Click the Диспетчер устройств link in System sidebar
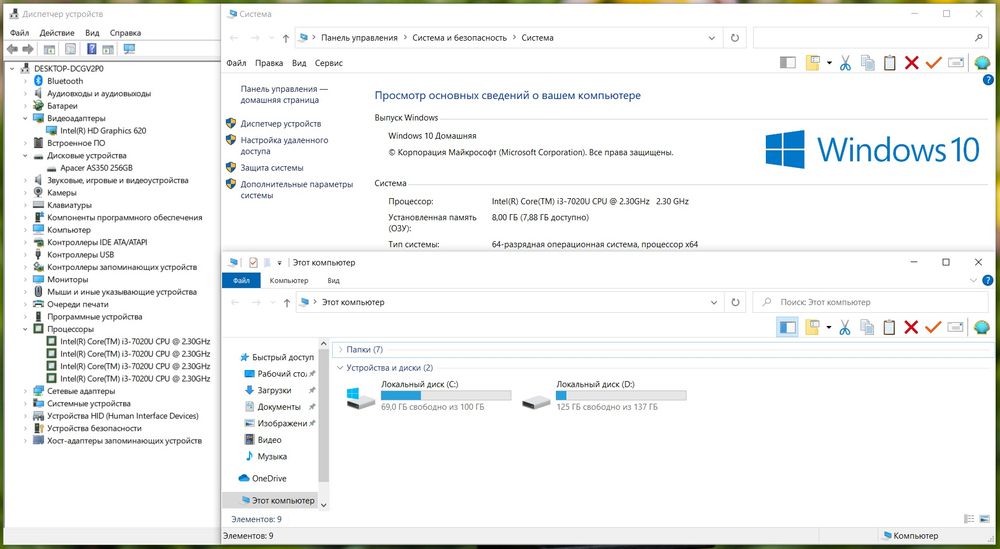The height and width of the screenshot is (549, 1000). [x=281, y=124]
